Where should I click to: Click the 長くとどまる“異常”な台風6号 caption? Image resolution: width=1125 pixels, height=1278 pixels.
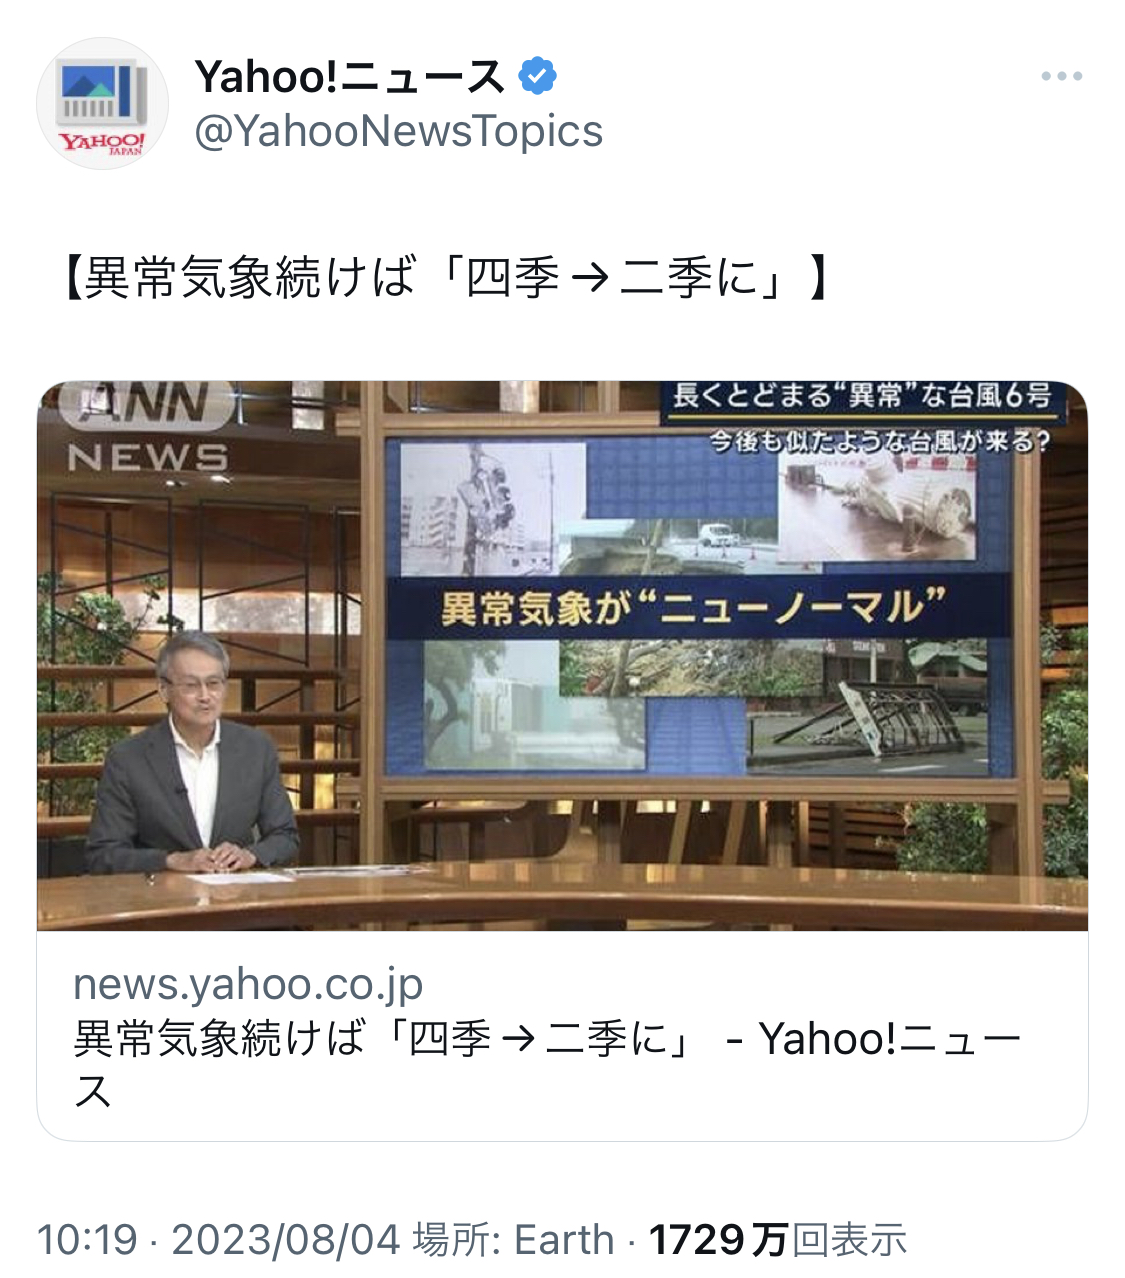pos(862,396)
